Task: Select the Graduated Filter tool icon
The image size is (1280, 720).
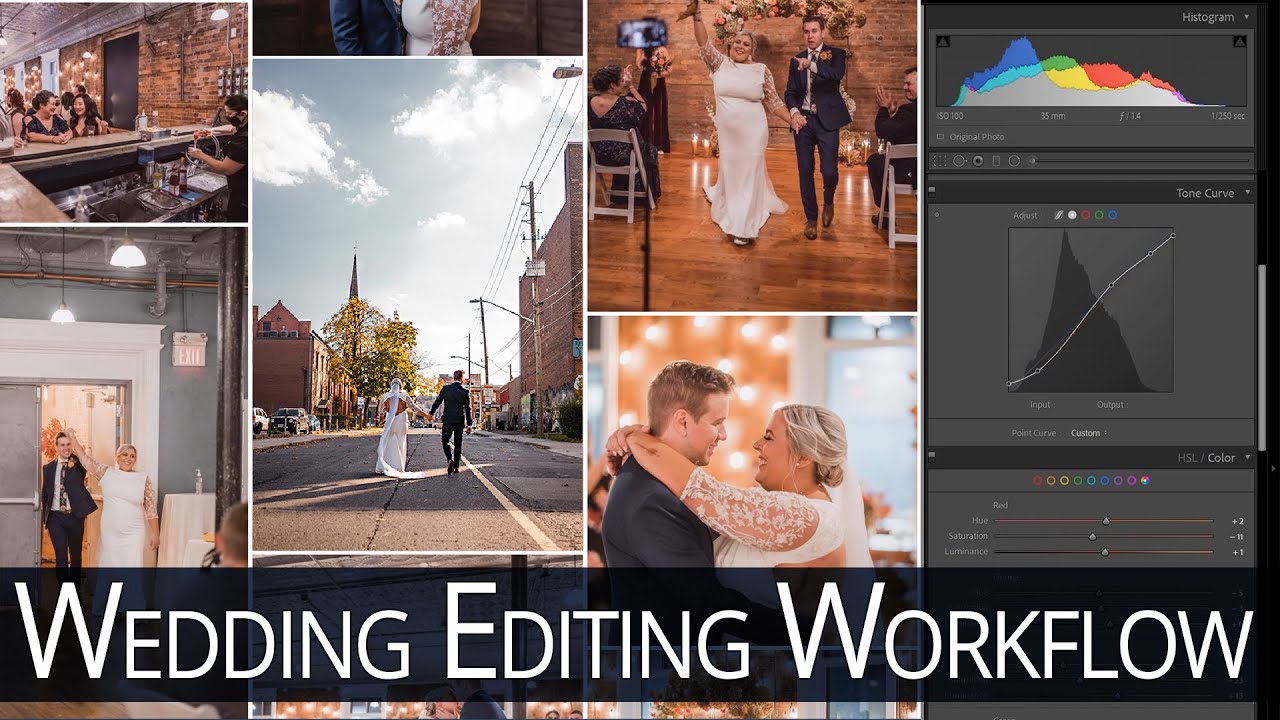Action: click(x=996, y=161)
